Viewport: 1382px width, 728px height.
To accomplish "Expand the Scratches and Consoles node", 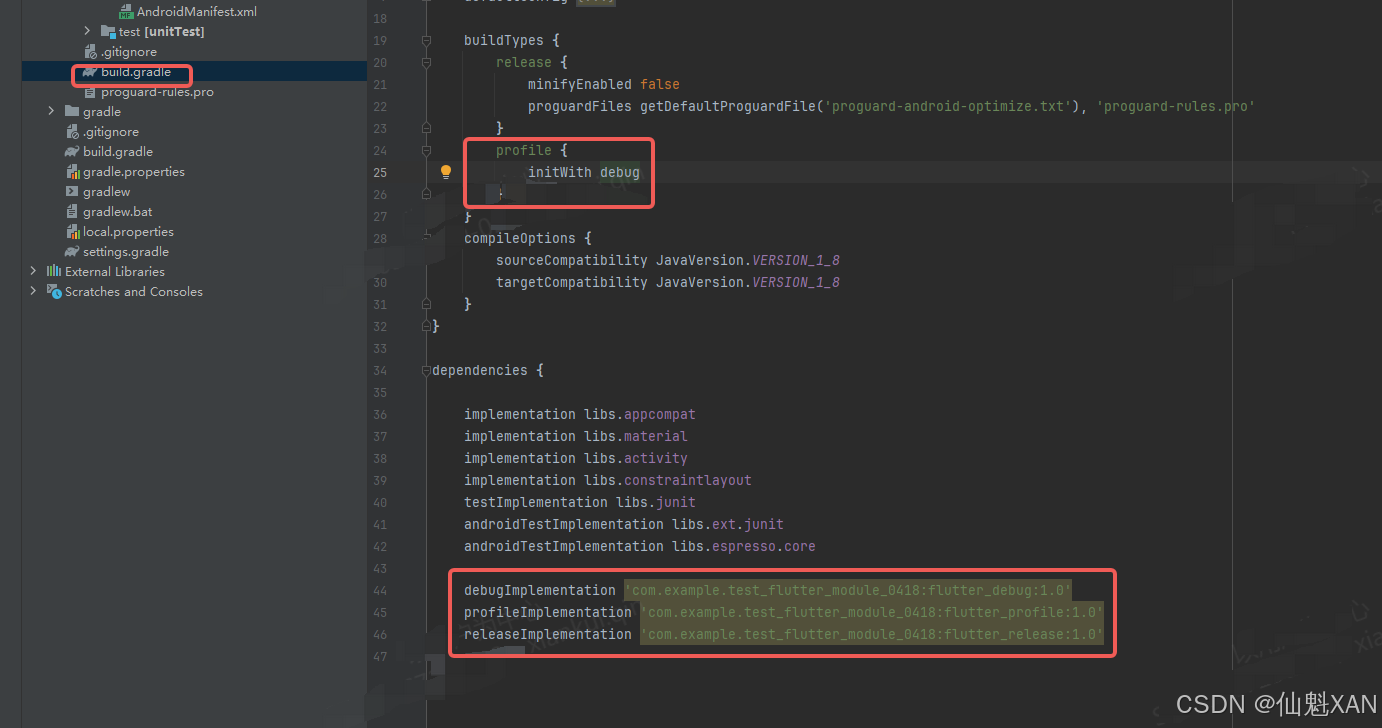I will (x=34, y=291).
